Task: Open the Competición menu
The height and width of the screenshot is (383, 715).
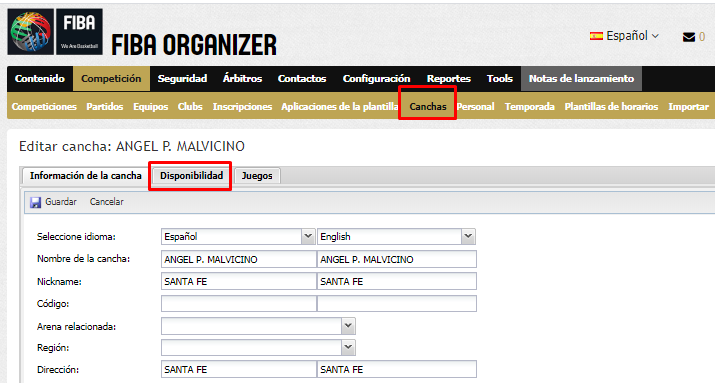Action: [x=111, y=78]
